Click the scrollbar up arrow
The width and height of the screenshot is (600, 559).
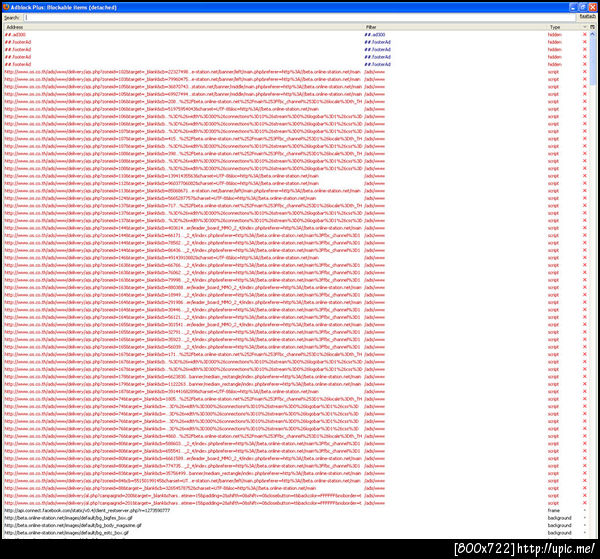(x=592, y=34)
